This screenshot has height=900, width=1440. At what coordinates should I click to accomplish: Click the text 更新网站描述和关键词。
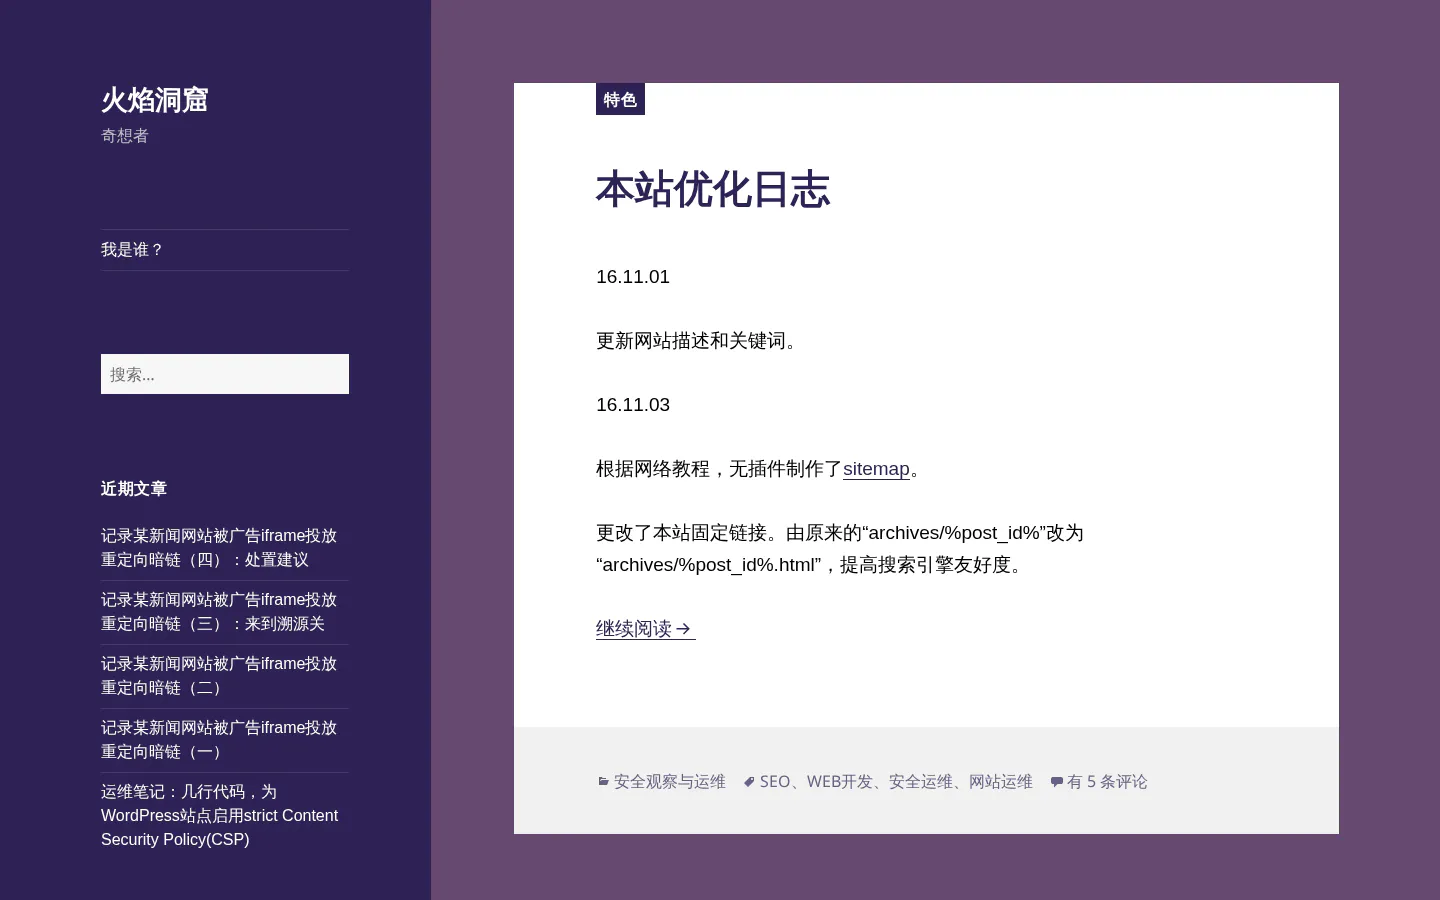[700, 341]
